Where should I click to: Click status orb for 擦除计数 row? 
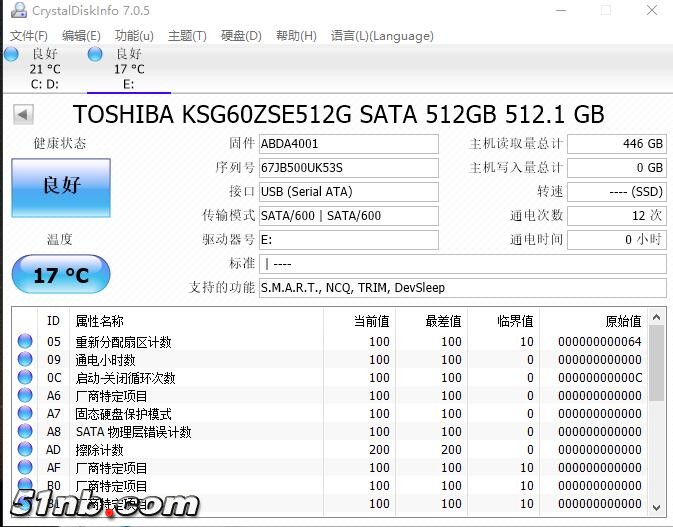click(x=25, y=450)
